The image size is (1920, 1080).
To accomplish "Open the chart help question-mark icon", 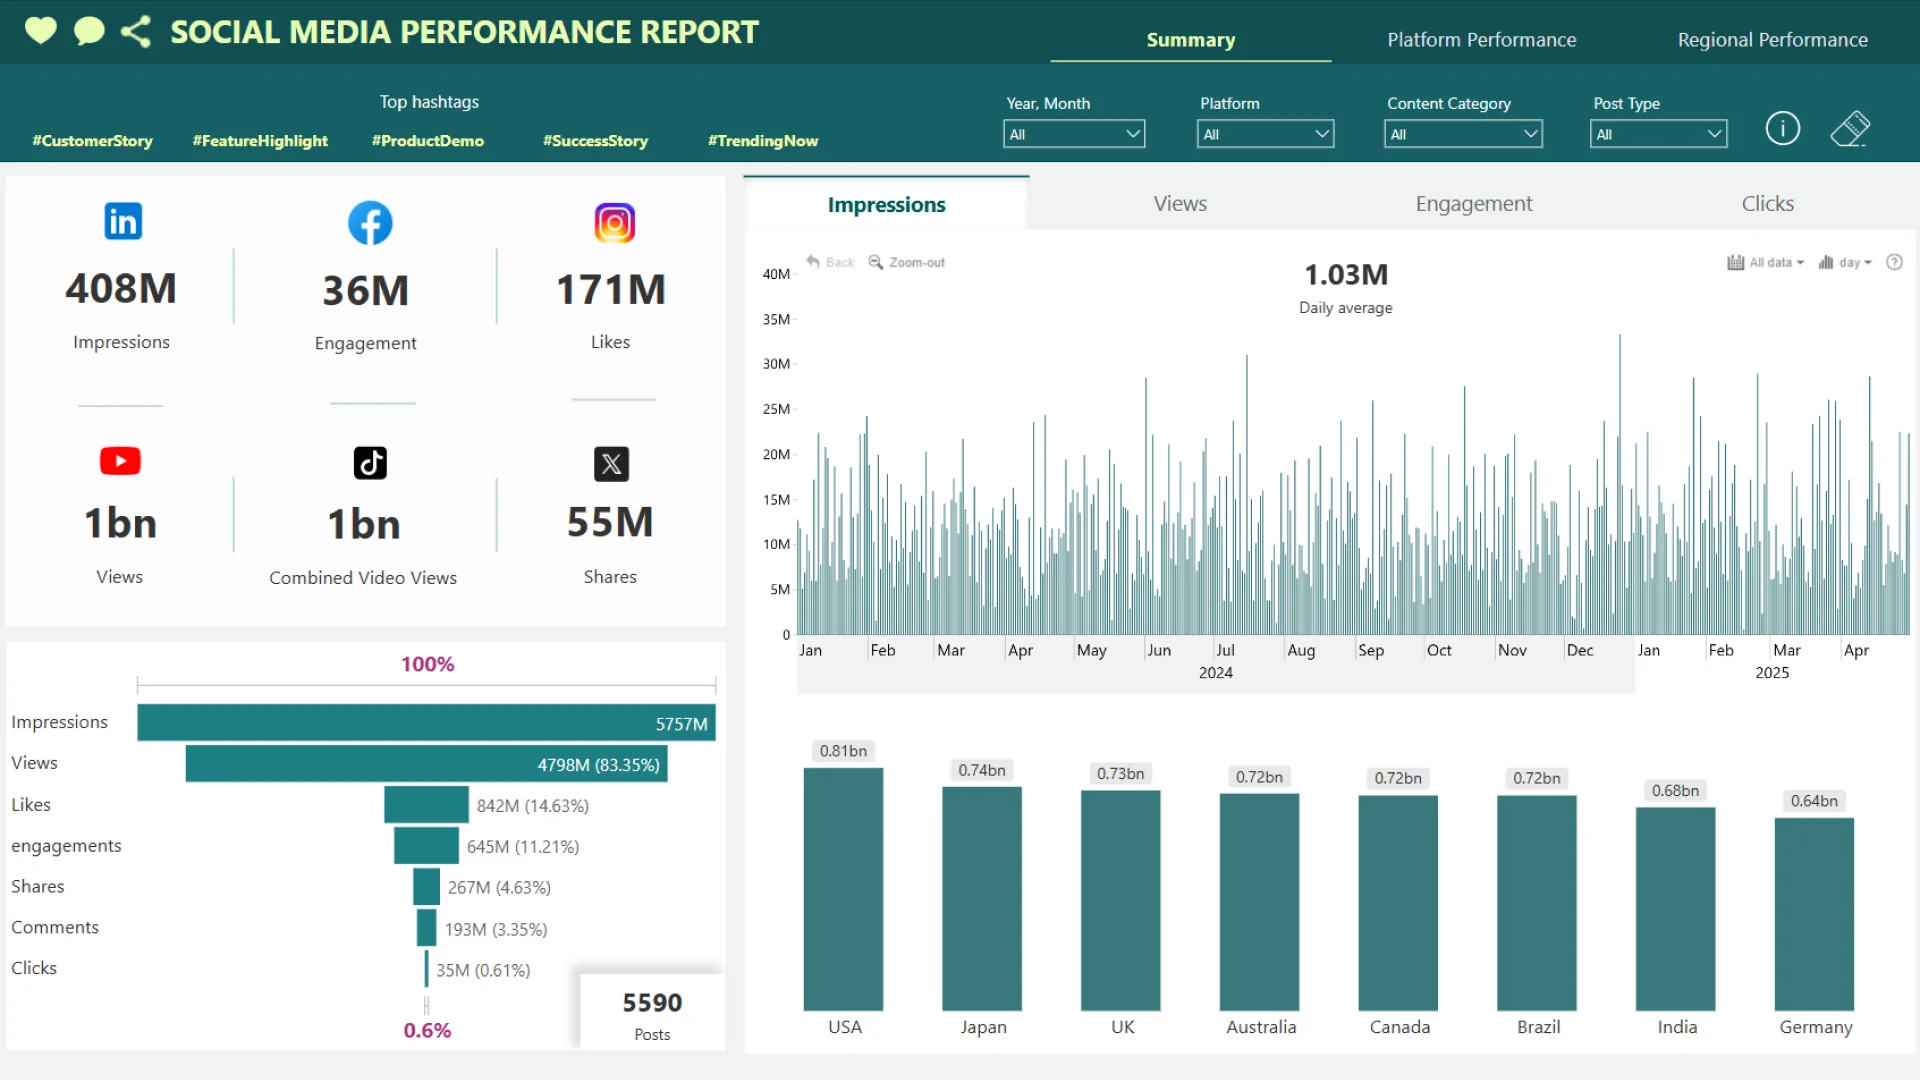I will (x=1894, y=262).
